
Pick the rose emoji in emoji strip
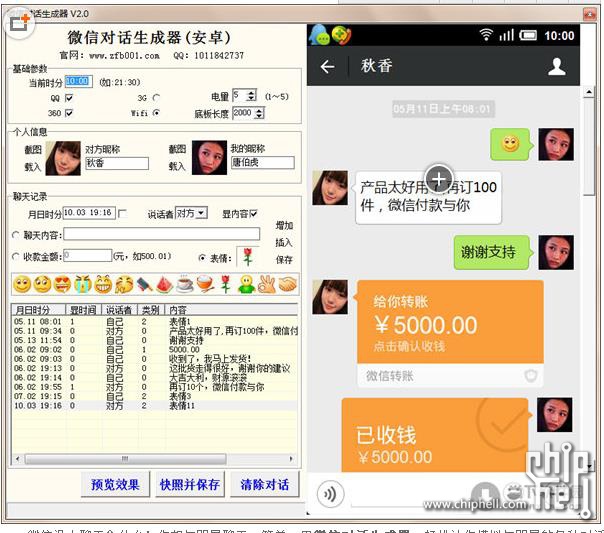click(226, 285)
